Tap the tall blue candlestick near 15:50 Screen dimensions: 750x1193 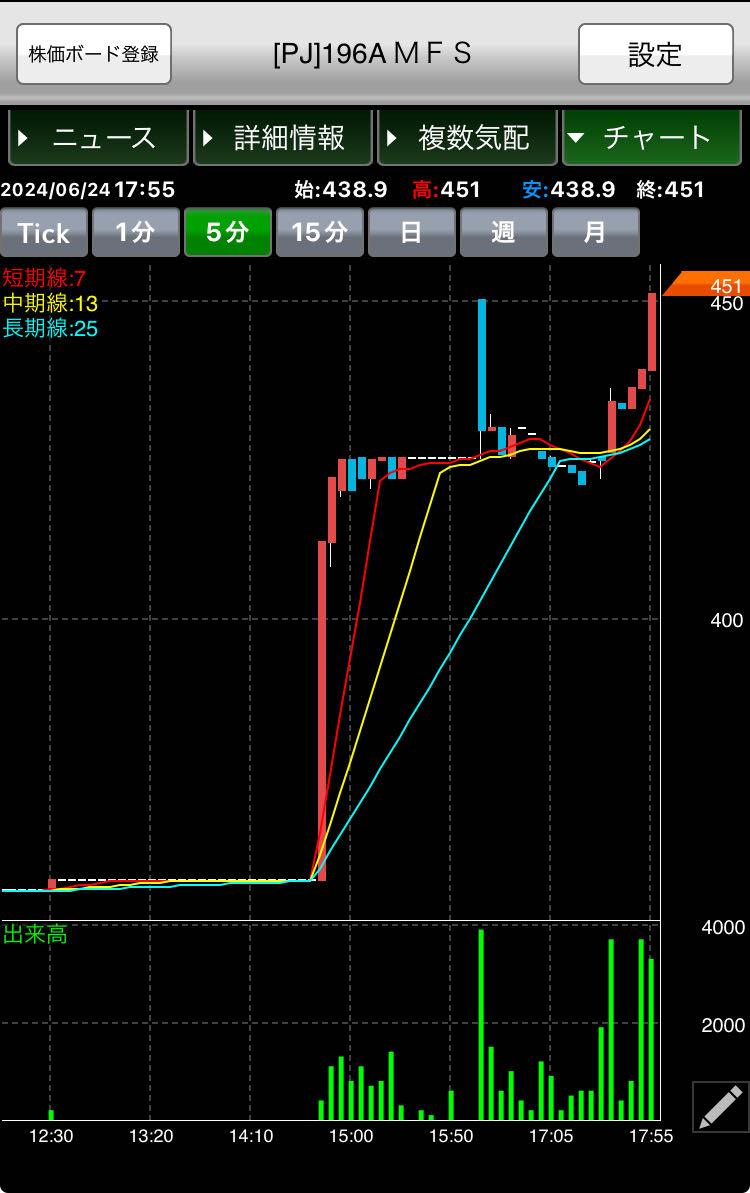[x=482, y=364]
